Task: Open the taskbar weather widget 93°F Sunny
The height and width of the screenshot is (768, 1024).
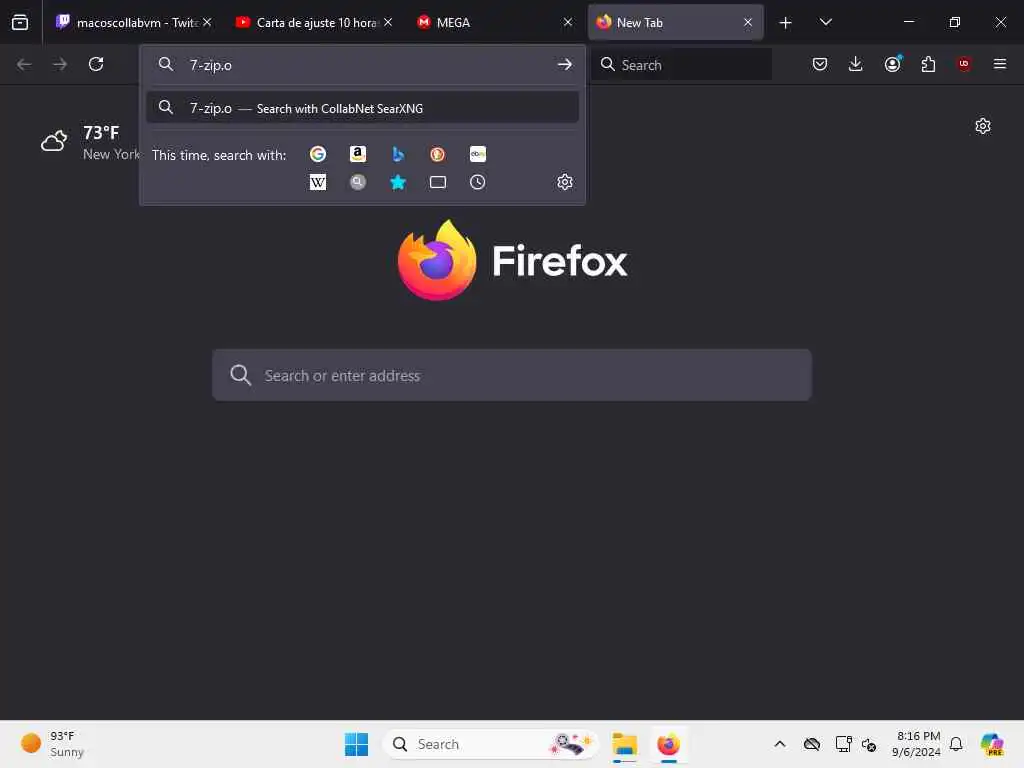Action: pyautogui.click(x=53, y=744)
